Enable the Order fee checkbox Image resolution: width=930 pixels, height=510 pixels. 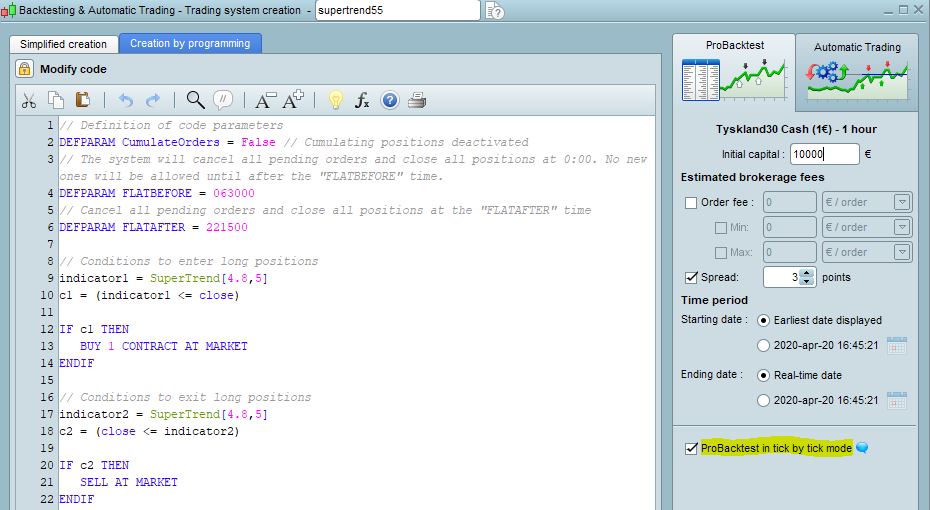690,203
